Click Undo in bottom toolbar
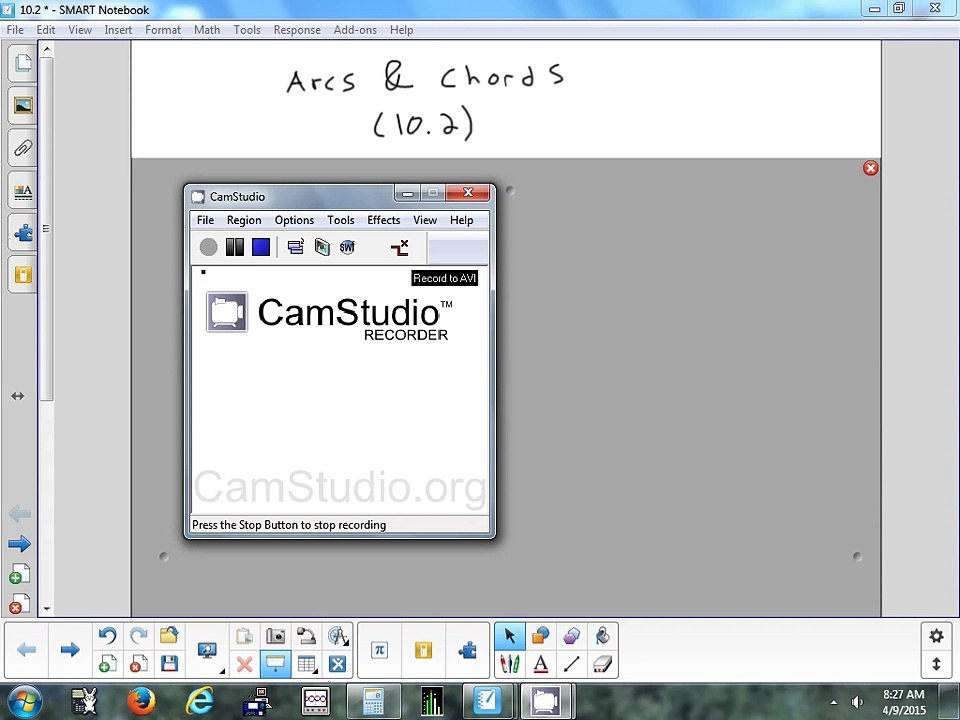The width and height of the screenshot is (960, 720). point(107,636)
